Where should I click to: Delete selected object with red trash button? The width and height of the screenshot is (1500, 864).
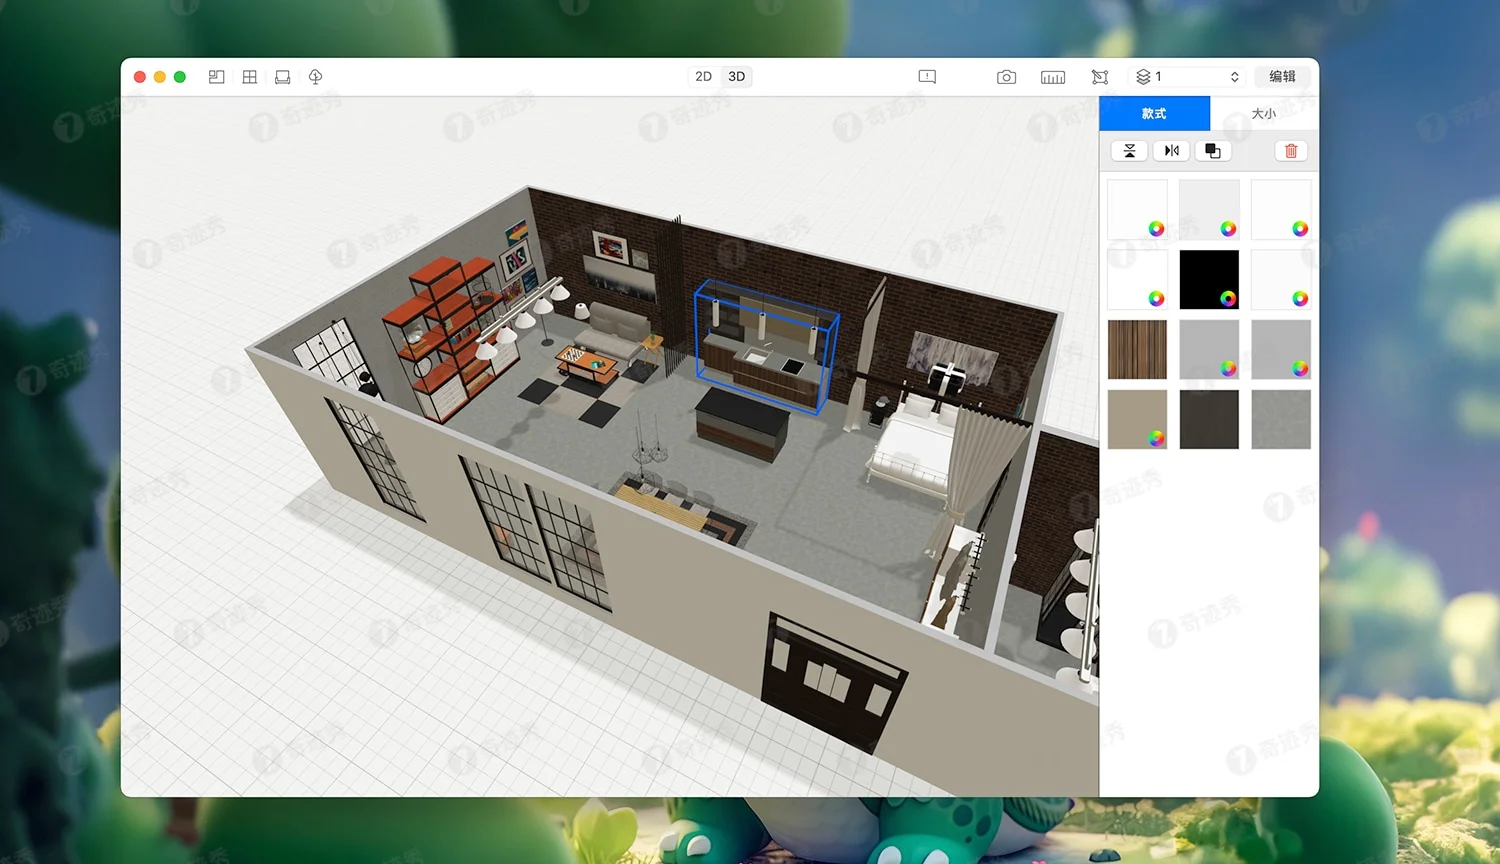(x=1291, y=151)
